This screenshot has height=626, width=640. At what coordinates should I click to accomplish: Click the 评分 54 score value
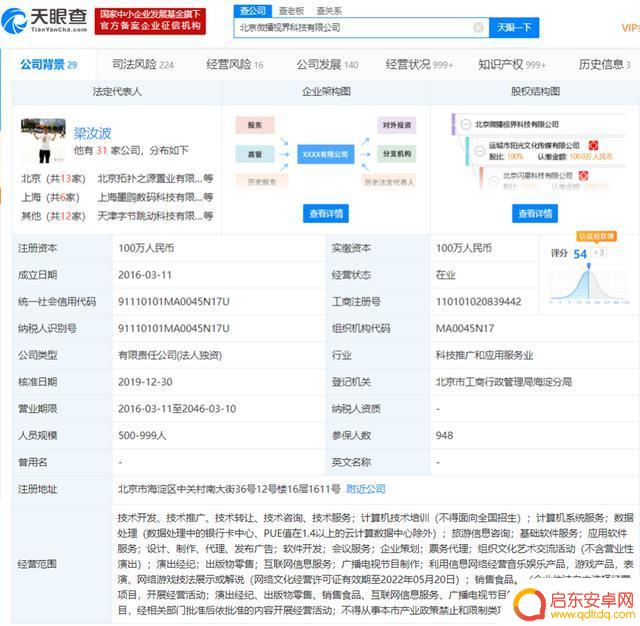coord(580,254)
